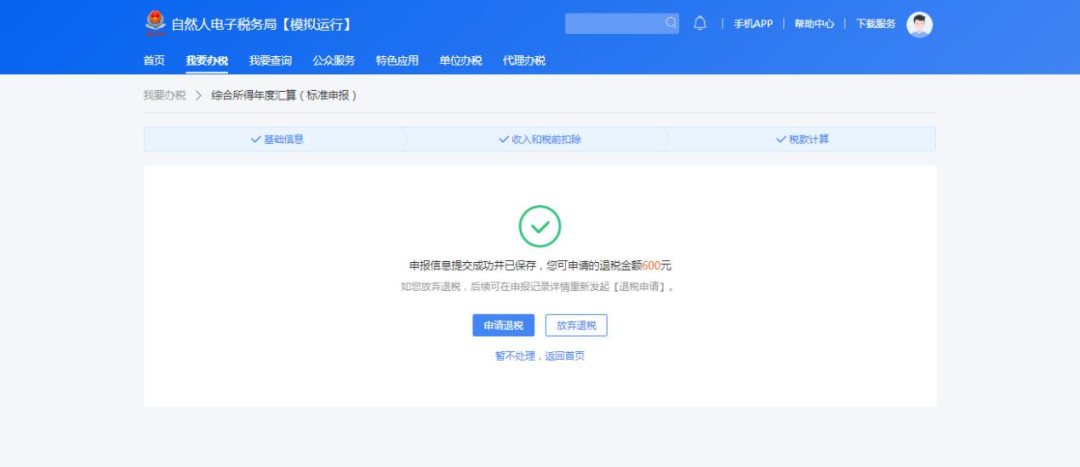Open the 下载服务 link
1080x467 pixels.
tap(875, 23)
